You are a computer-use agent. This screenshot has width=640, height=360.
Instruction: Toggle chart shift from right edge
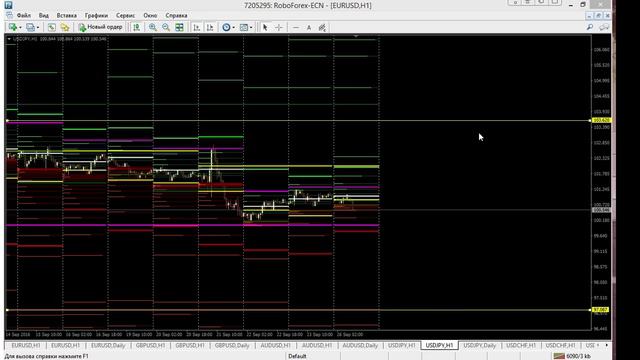tap(210, 27)
